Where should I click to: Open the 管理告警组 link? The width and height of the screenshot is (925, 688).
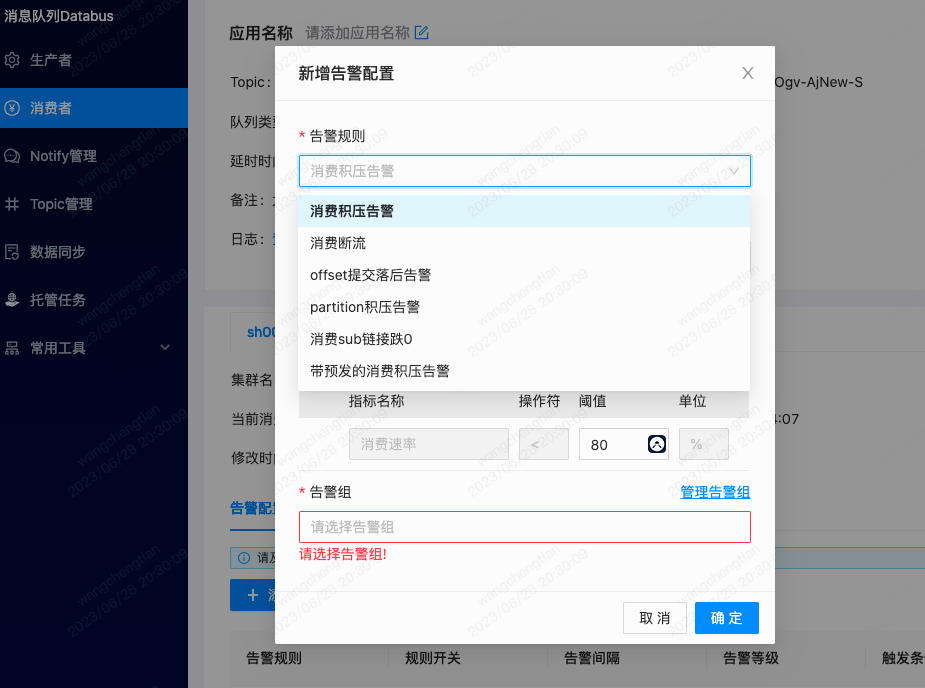[715, 492]
